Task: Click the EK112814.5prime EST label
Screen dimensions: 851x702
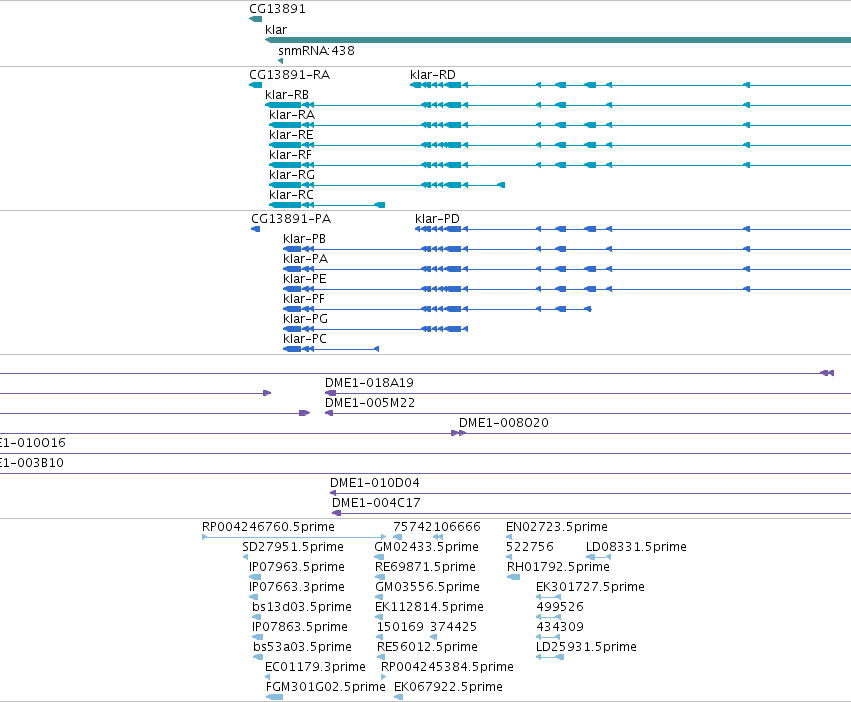Action: (429, 606)
